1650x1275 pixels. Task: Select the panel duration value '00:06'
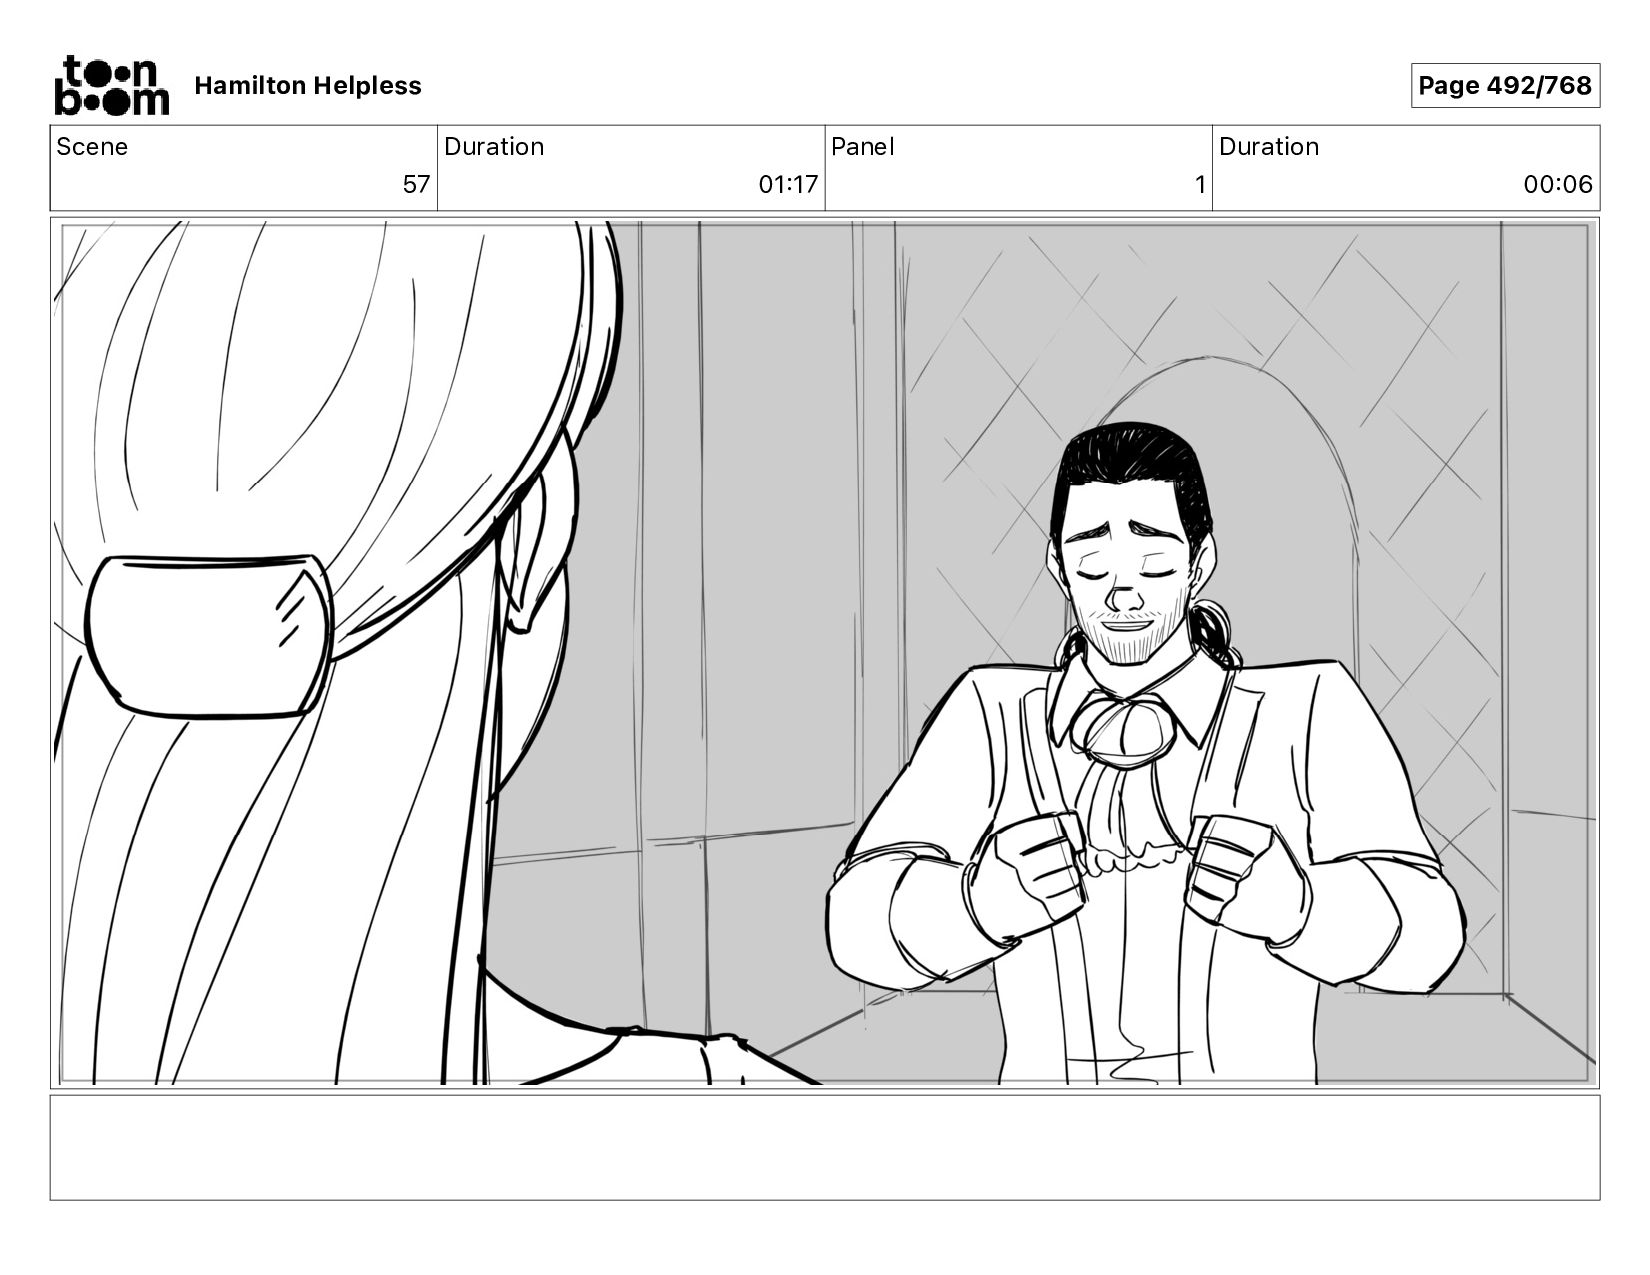pyautogui.click(x=1558, y=185)
